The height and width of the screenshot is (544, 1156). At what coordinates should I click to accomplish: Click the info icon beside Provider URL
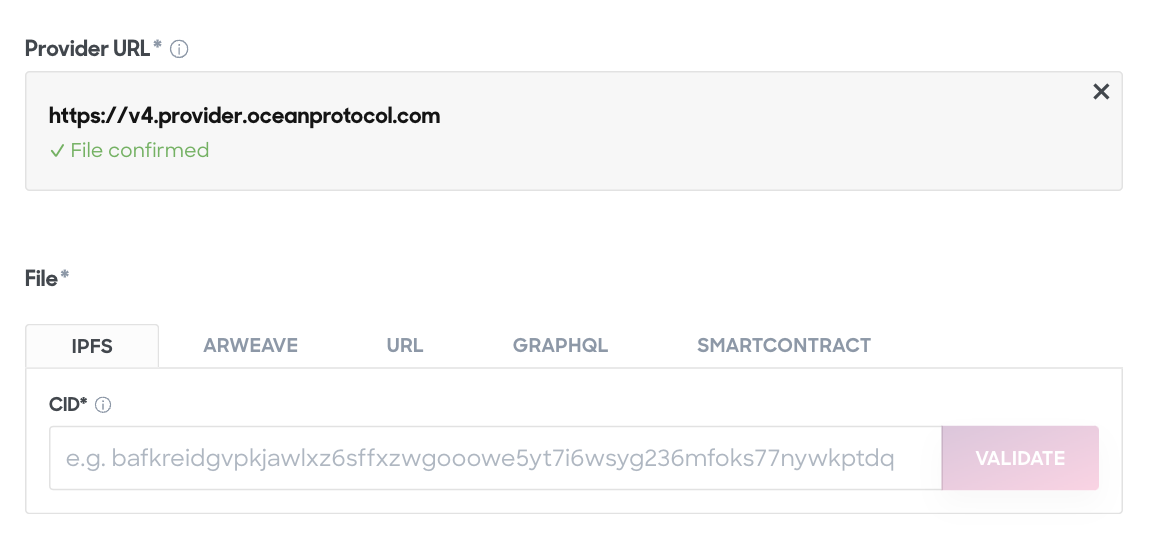(x=179, y=49)
